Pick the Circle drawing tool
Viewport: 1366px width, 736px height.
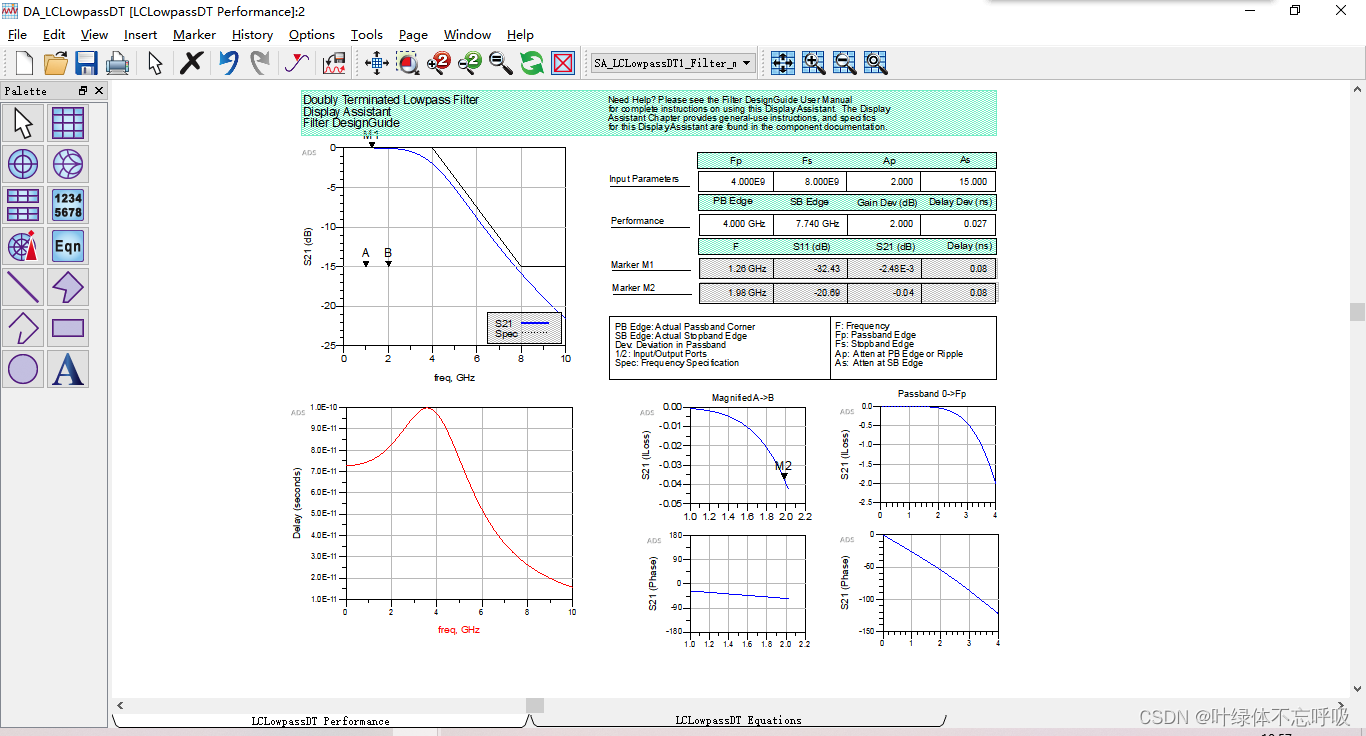pos(24,369)
